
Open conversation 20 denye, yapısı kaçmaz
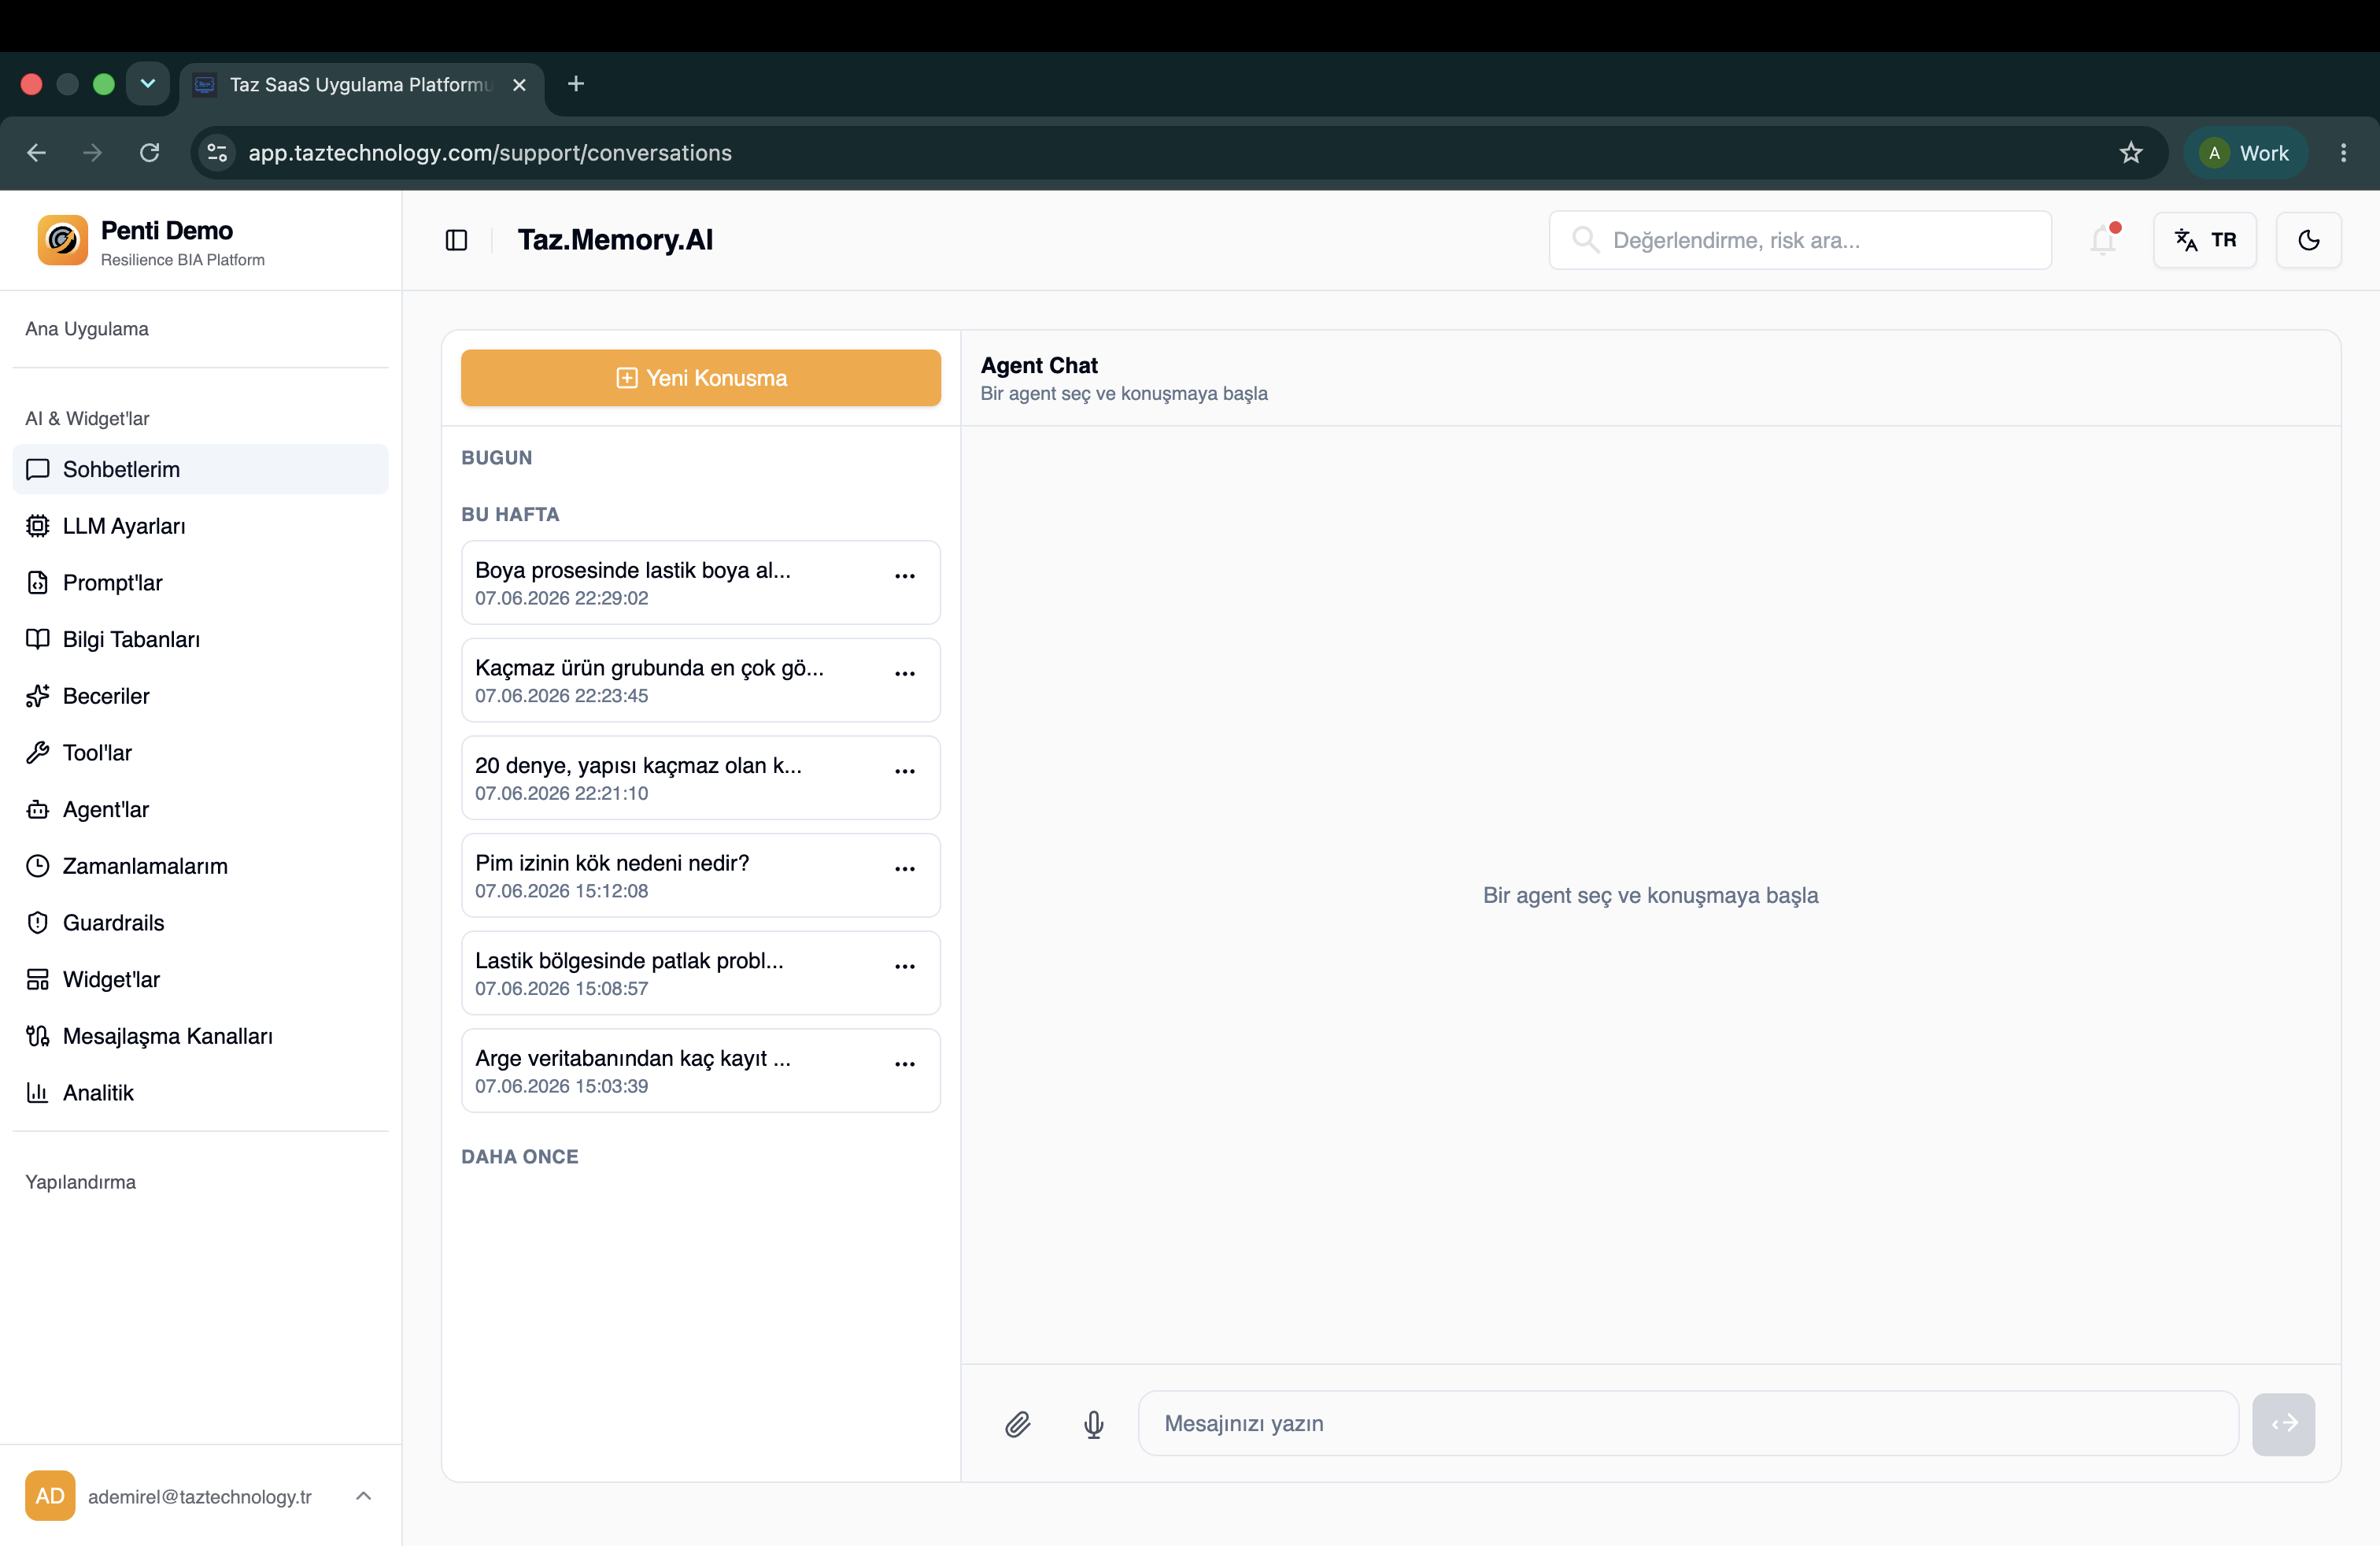coord(701,778)
